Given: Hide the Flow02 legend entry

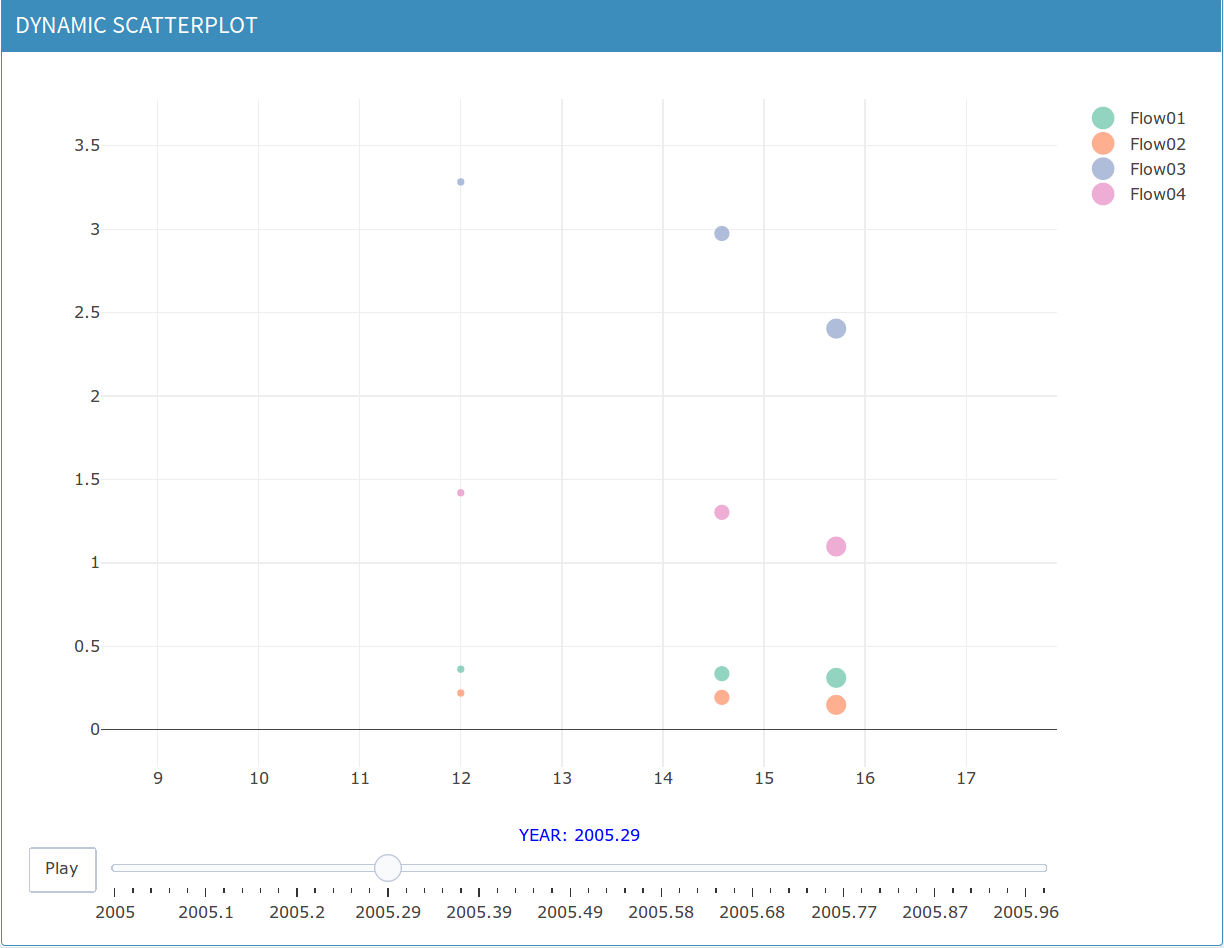Looking at the screenshot, I should (1157, 144).
